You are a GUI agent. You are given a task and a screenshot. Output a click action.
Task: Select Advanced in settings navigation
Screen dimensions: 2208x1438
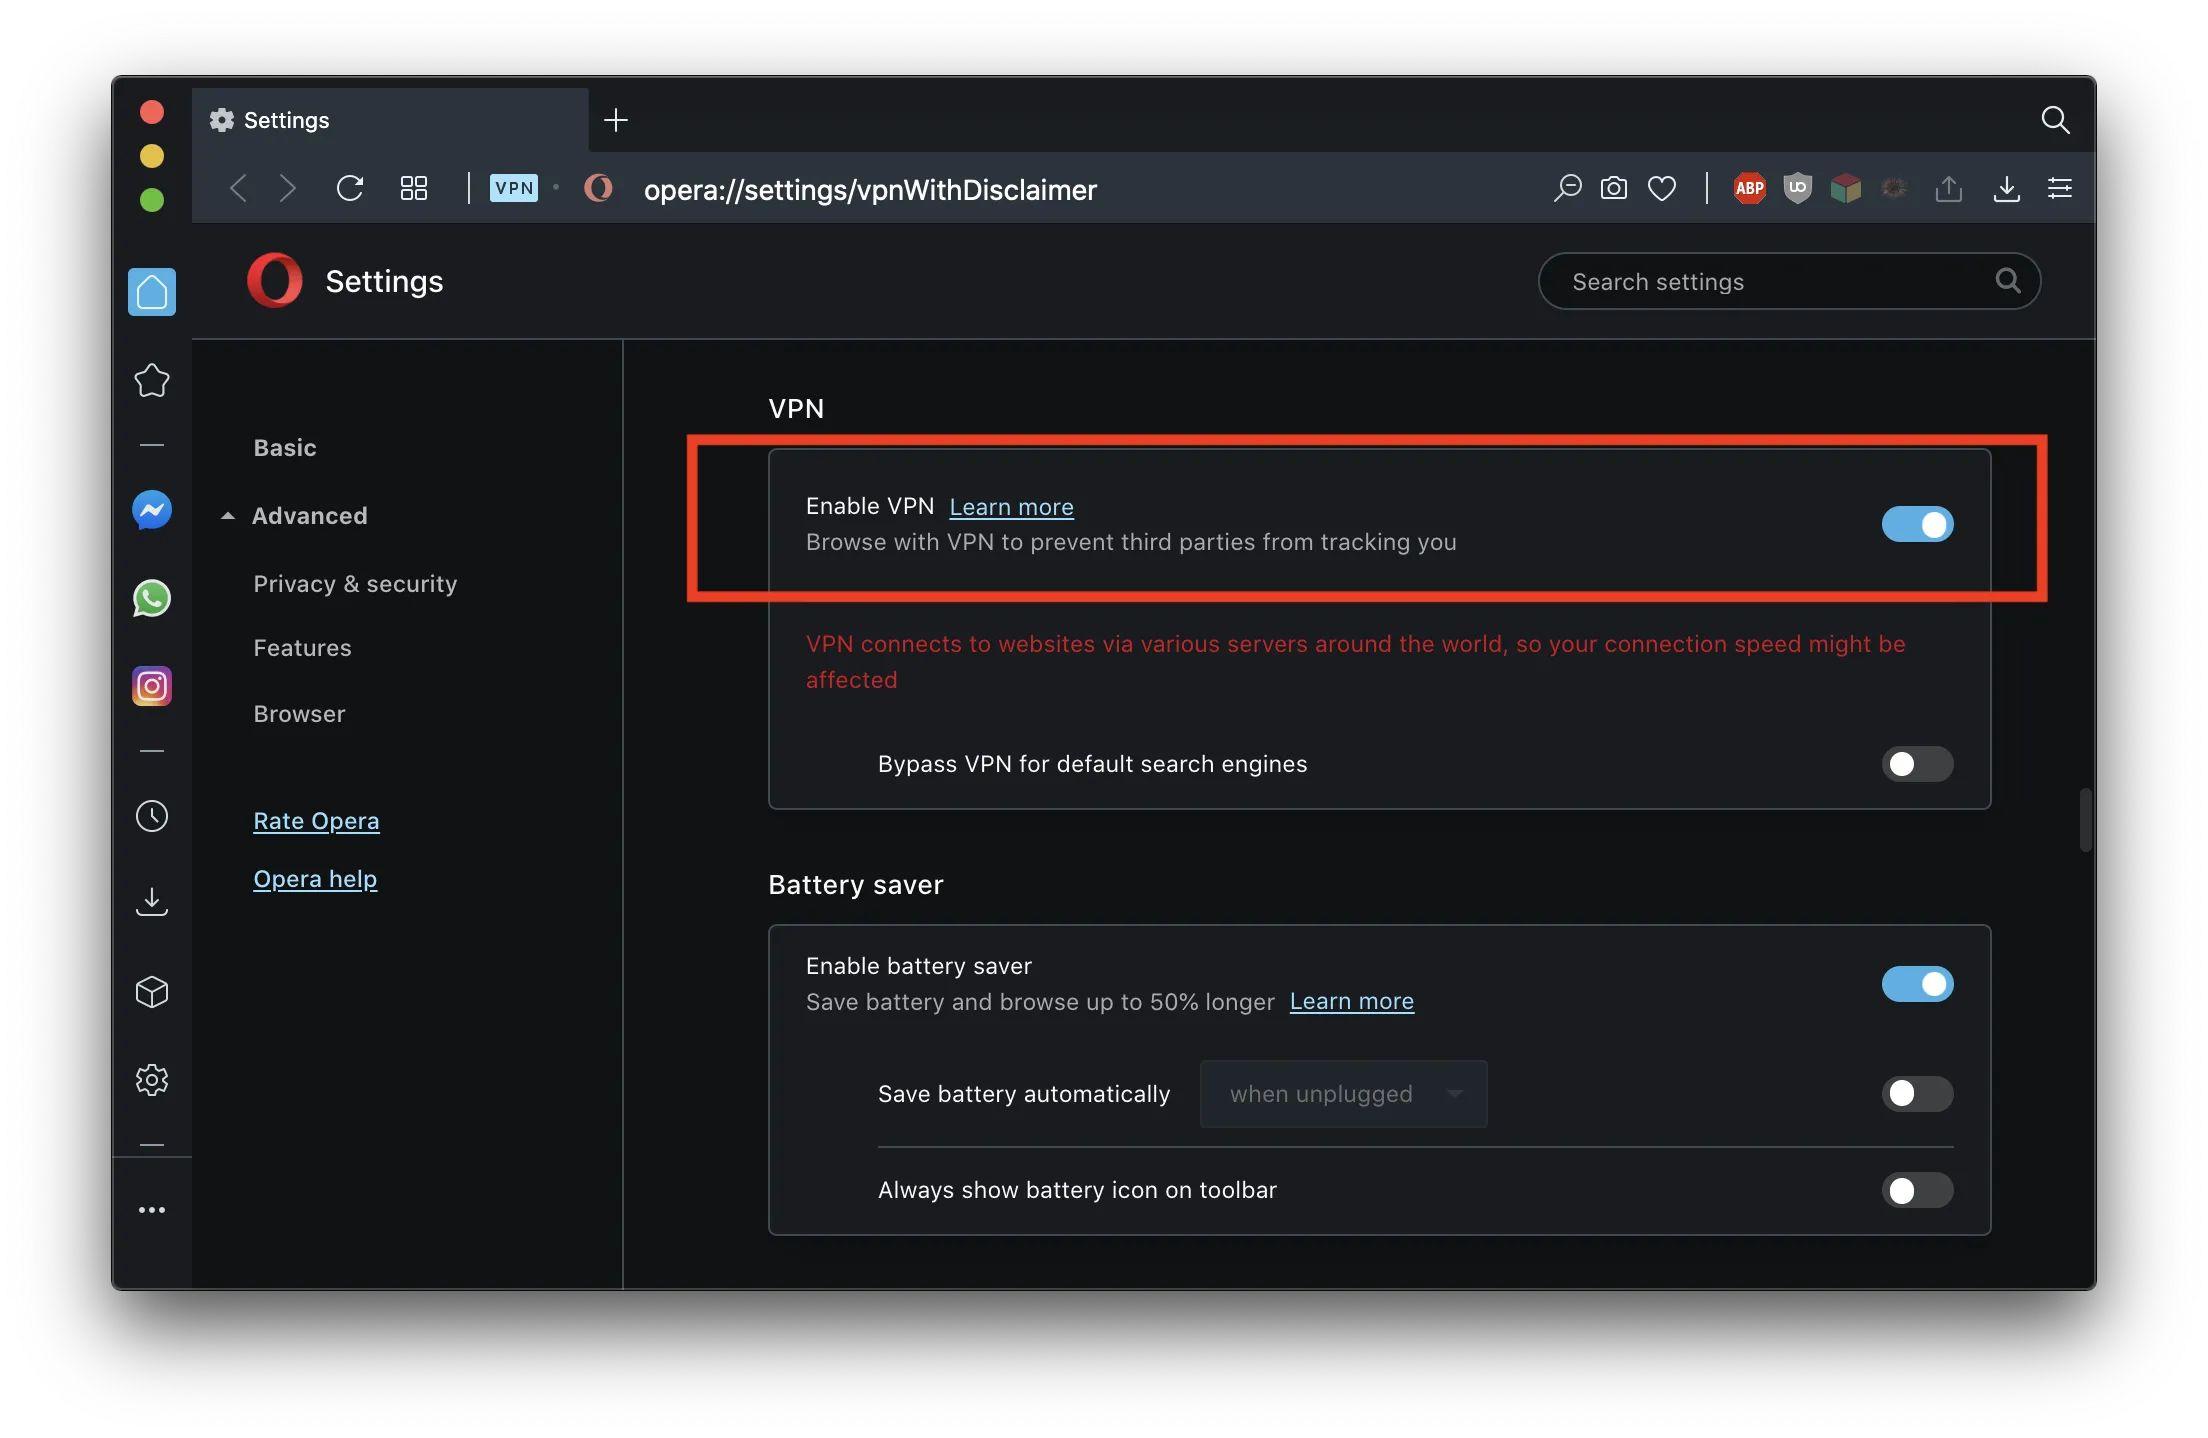click(x=309, y=516)
